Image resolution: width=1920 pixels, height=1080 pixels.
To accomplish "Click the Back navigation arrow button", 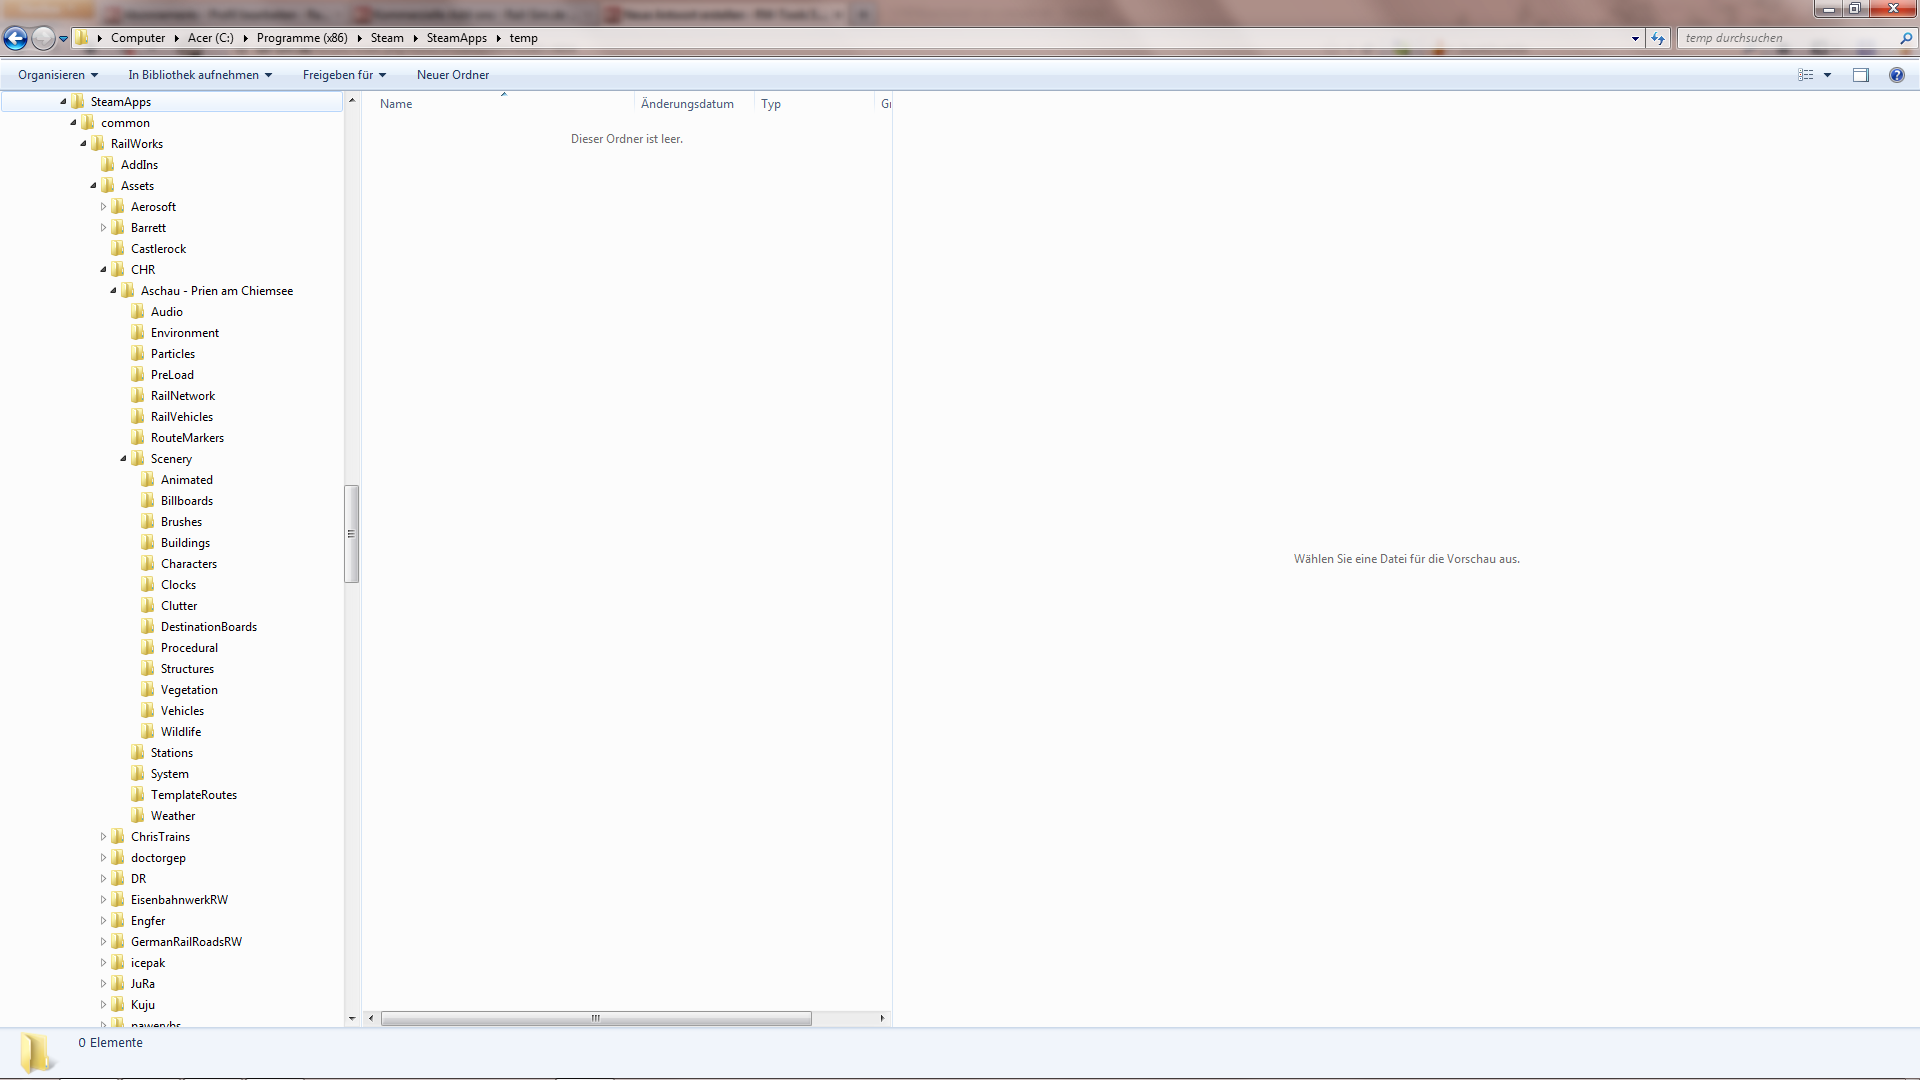I will pos(15,38).
